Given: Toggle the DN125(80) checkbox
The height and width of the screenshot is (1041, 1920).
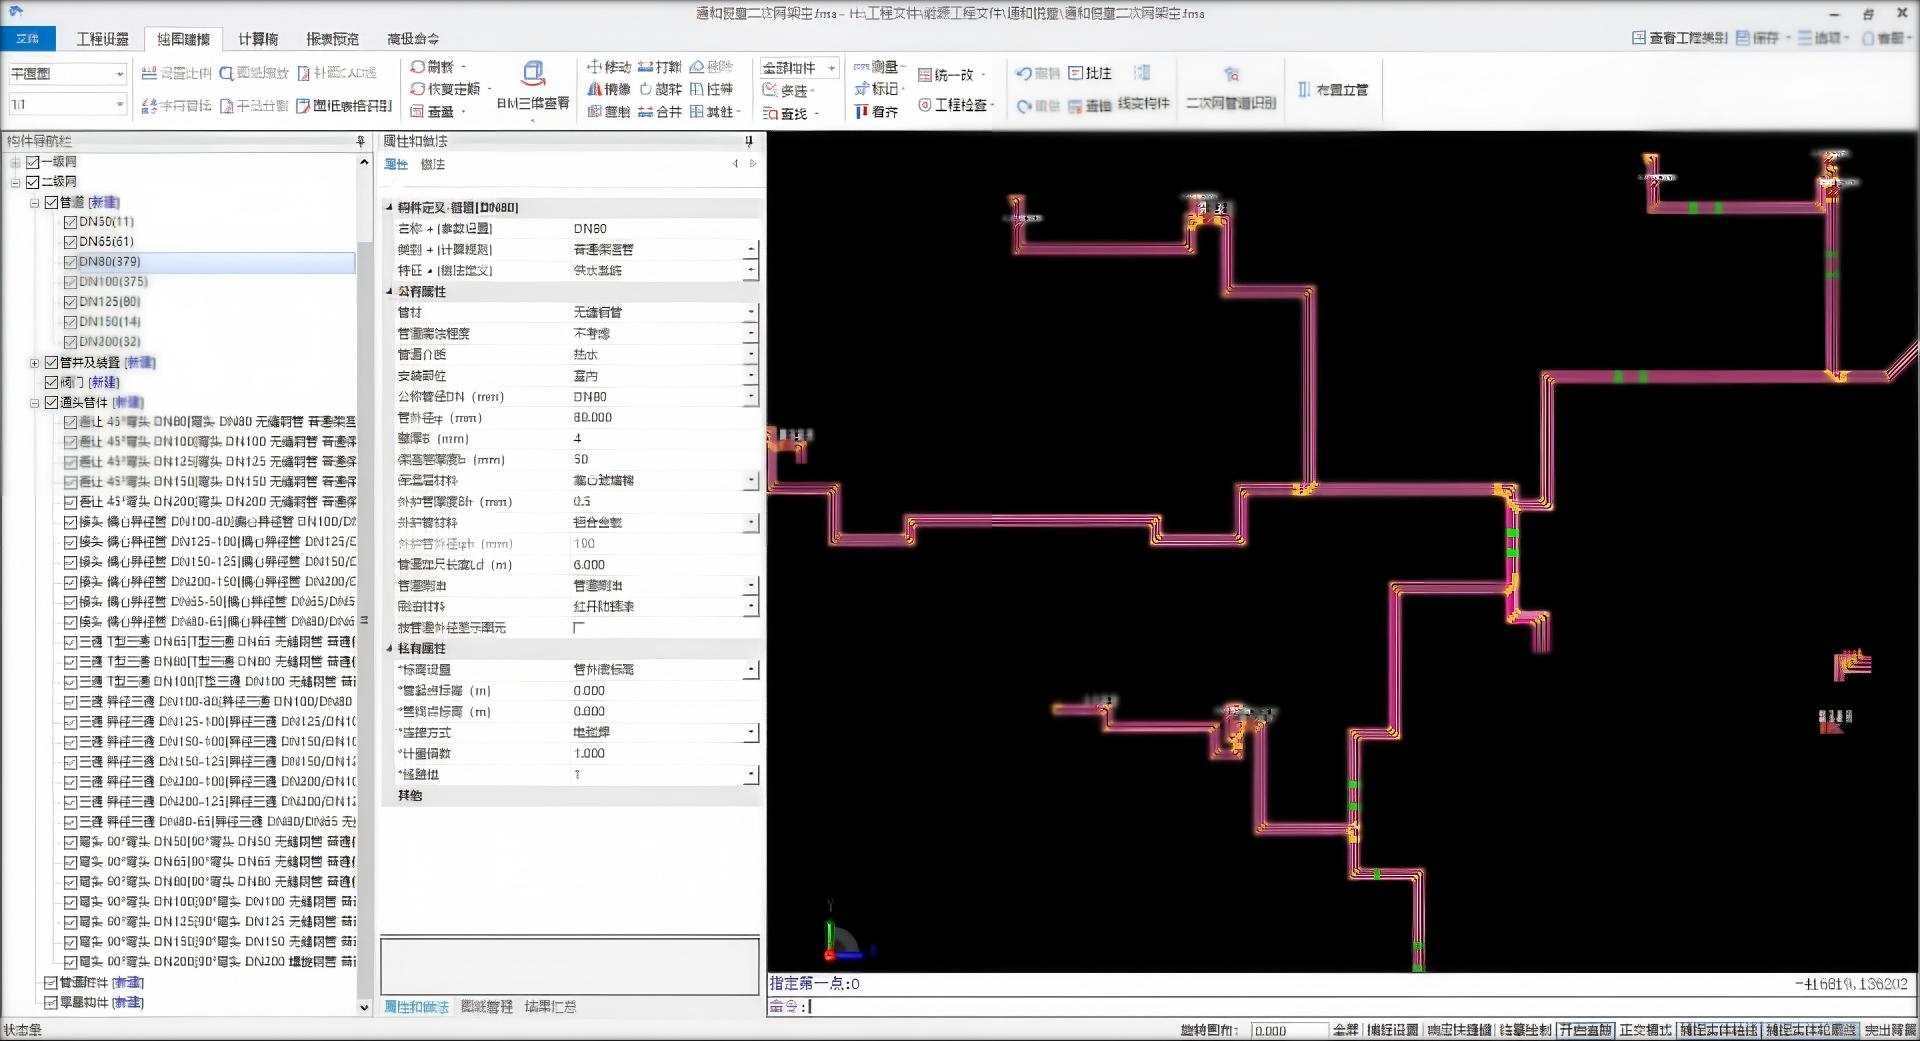Looking at the screenshot, I should 70,302.
